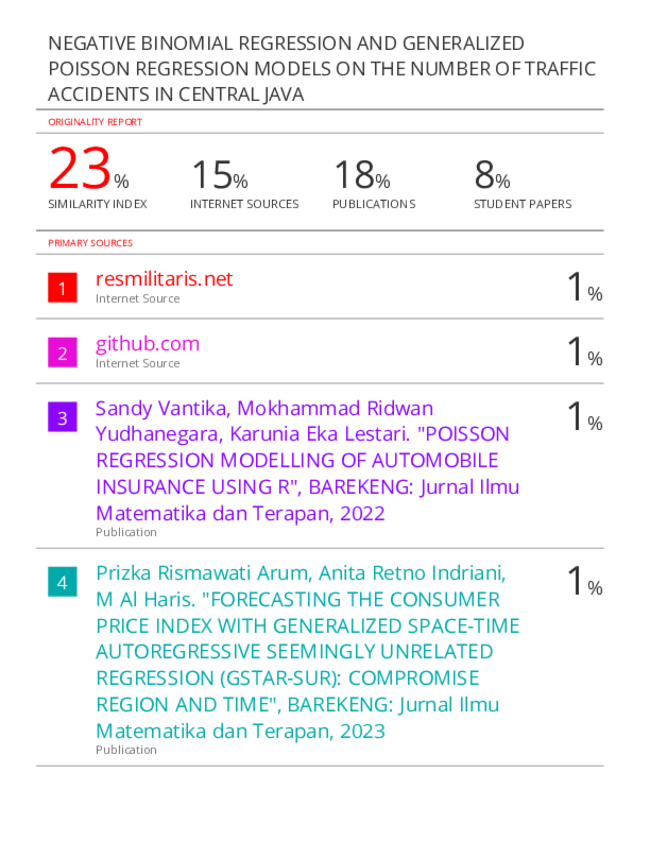Select the ORIGINALITY REPORT heading
The height and width of the screenshot is (841, 650).
[x=95, y=122]
